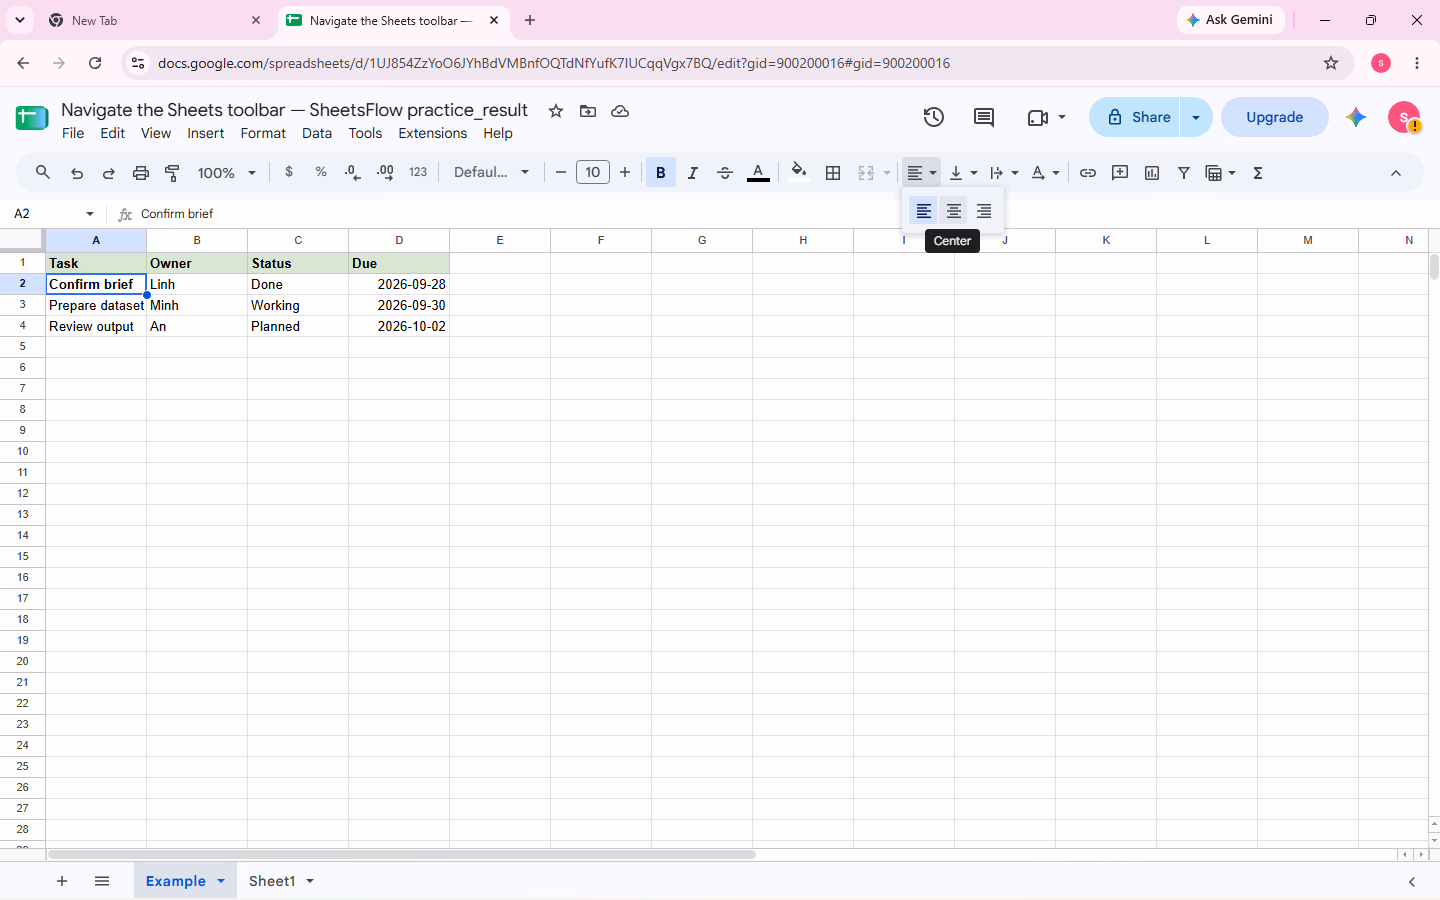
Task: Choose Center alignment in the popup
Action: coord(954,211)
